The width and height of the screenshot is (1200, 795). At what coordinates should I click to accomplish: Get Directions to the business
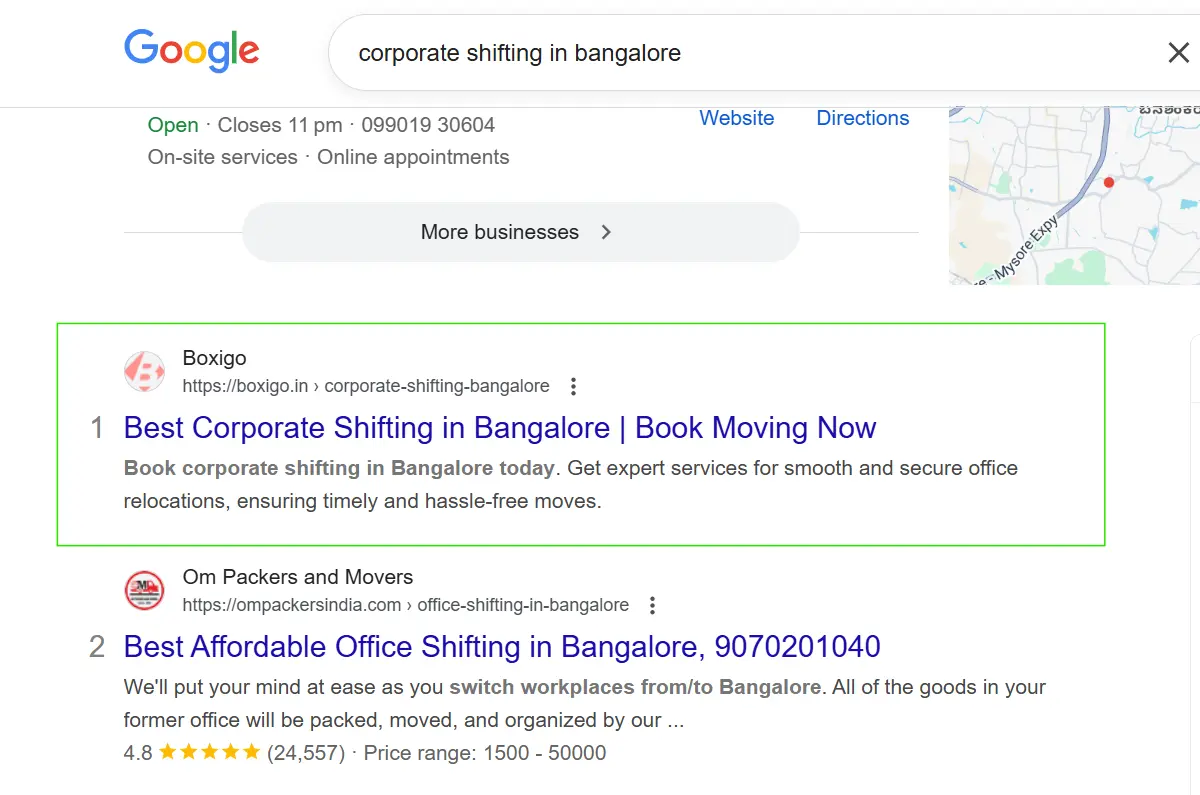[x=862, y=118]
